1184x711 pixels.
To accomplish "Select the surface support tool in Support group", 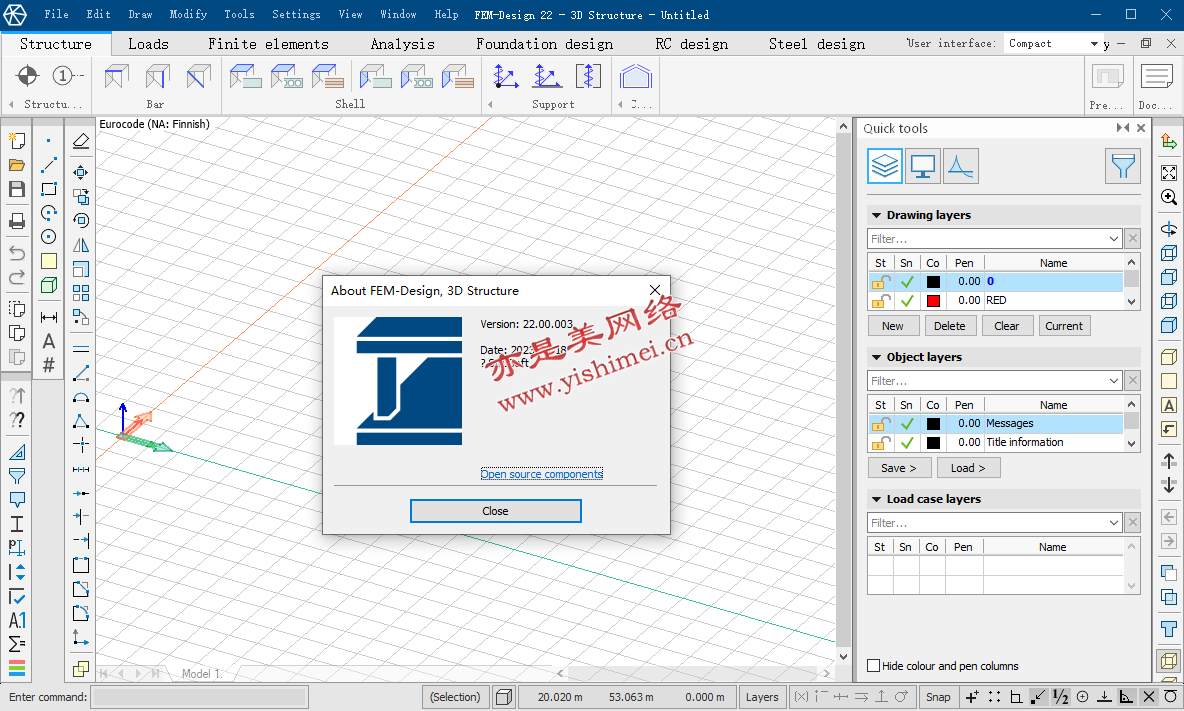I will pyautogui.click(x=588, y=76).
